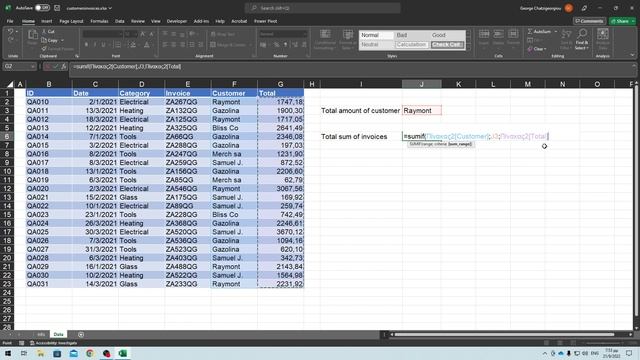Viewport: 640px width, 360px height.
Task: Click the Name Box
Action: click(x=20, y=66)
